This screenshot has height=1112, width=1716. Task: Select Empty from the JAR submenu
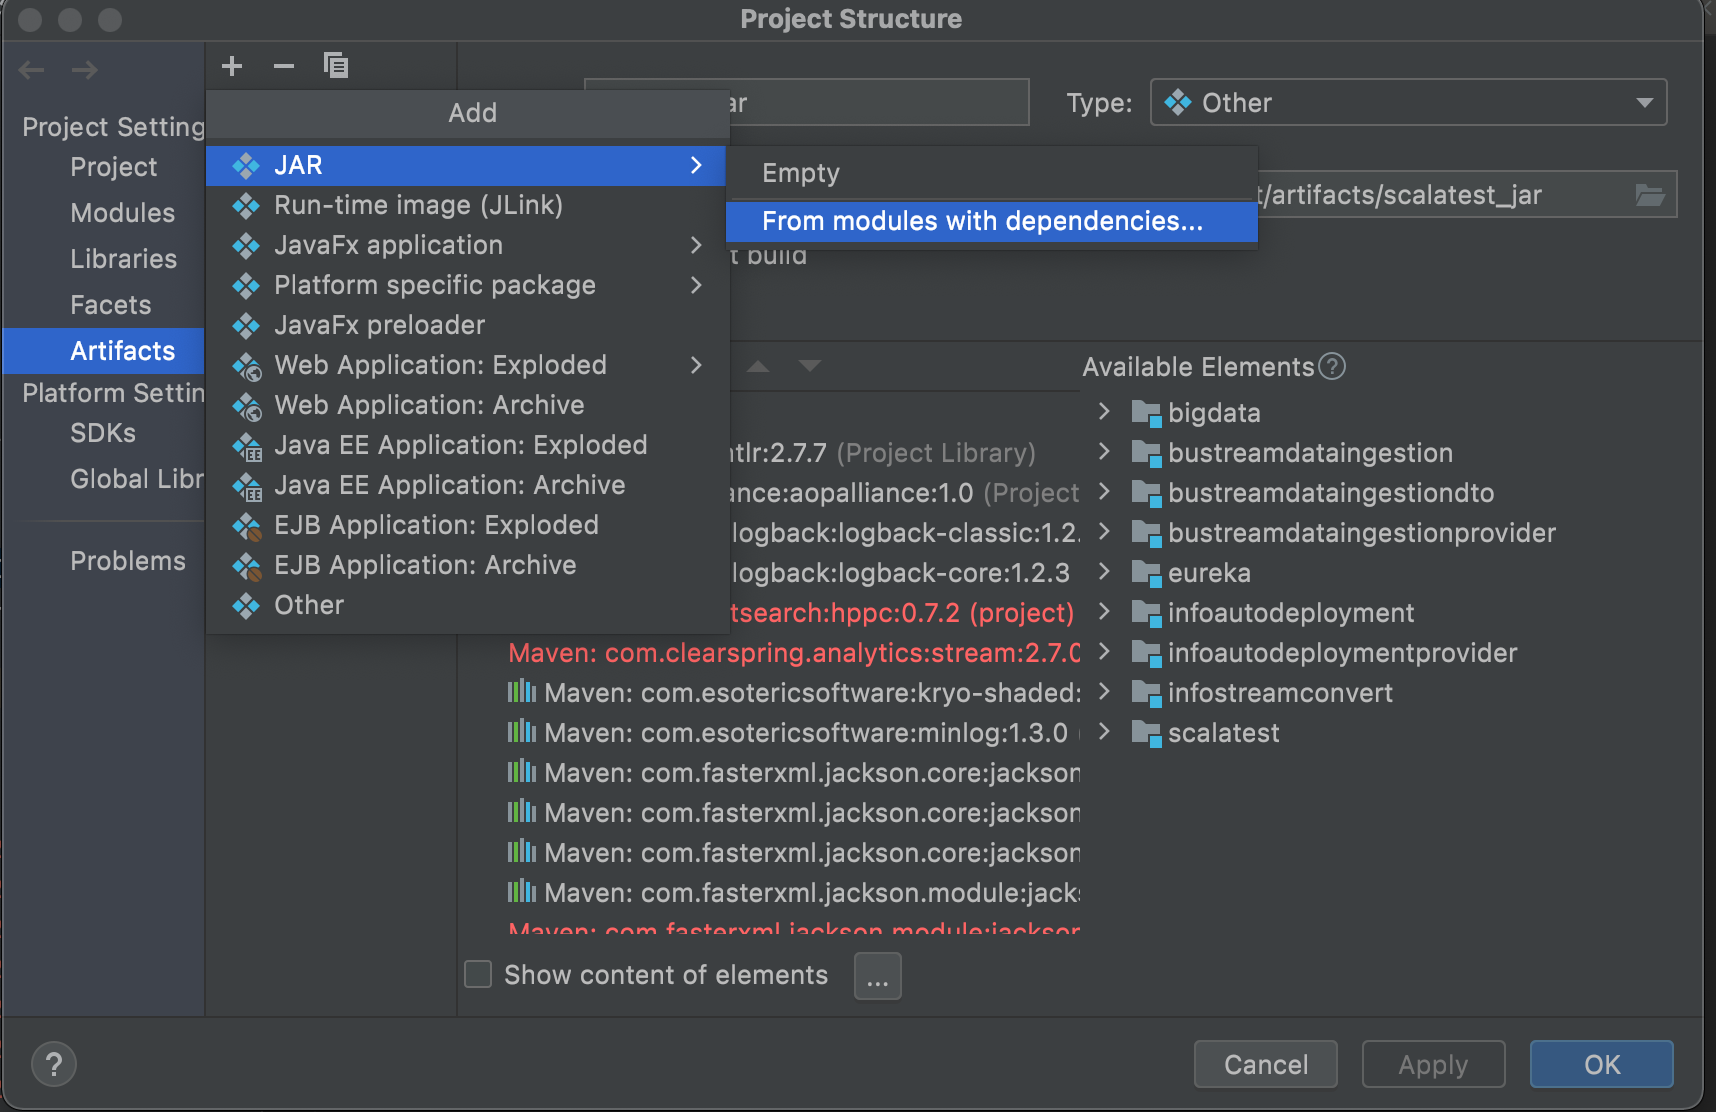799,172
